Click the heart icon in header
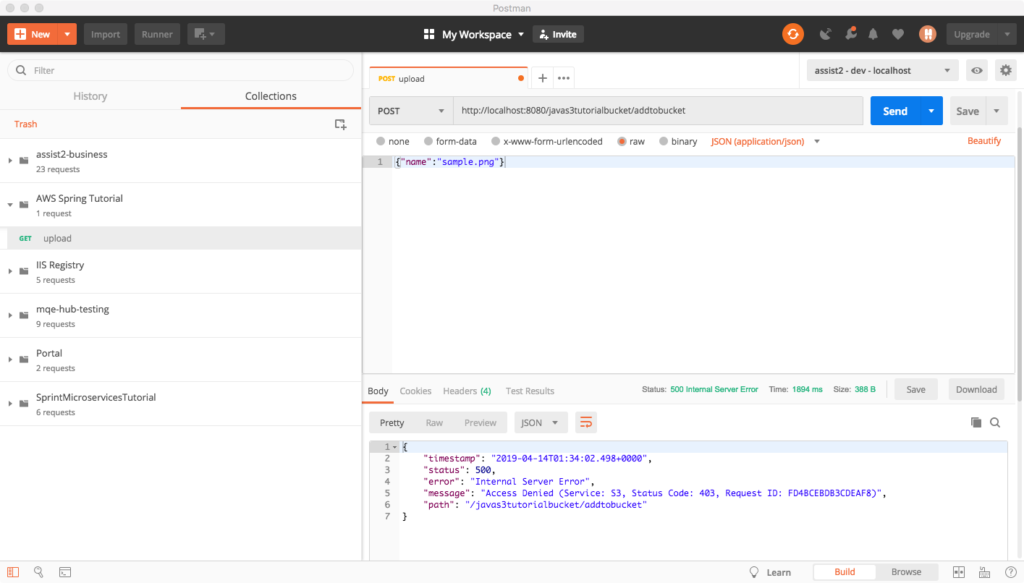 898,34
